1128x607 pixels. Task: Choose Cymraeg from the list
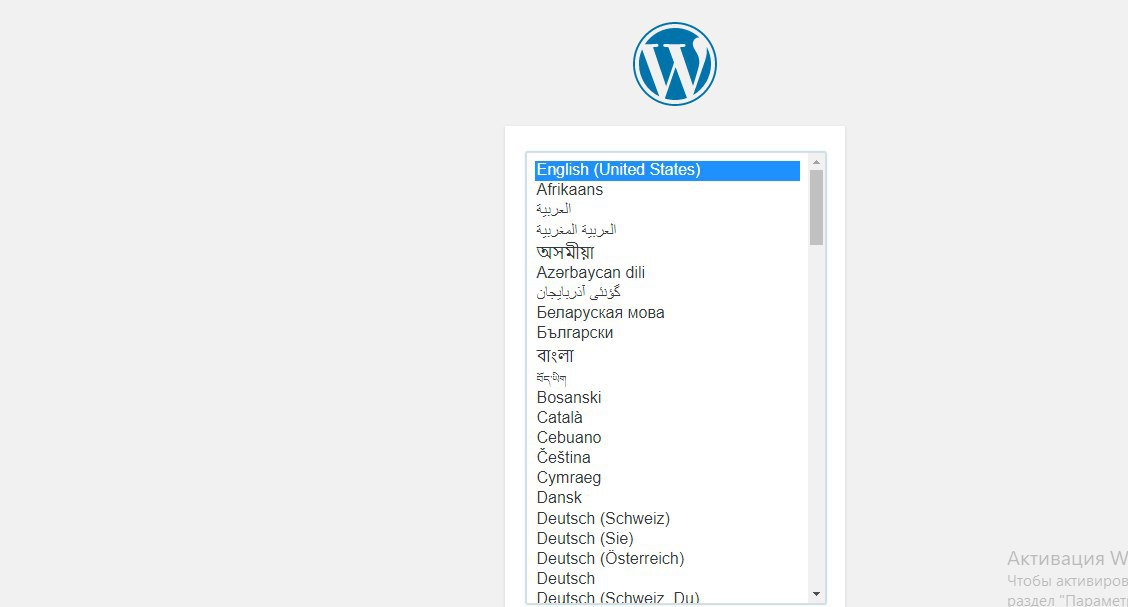coord(667,478)
